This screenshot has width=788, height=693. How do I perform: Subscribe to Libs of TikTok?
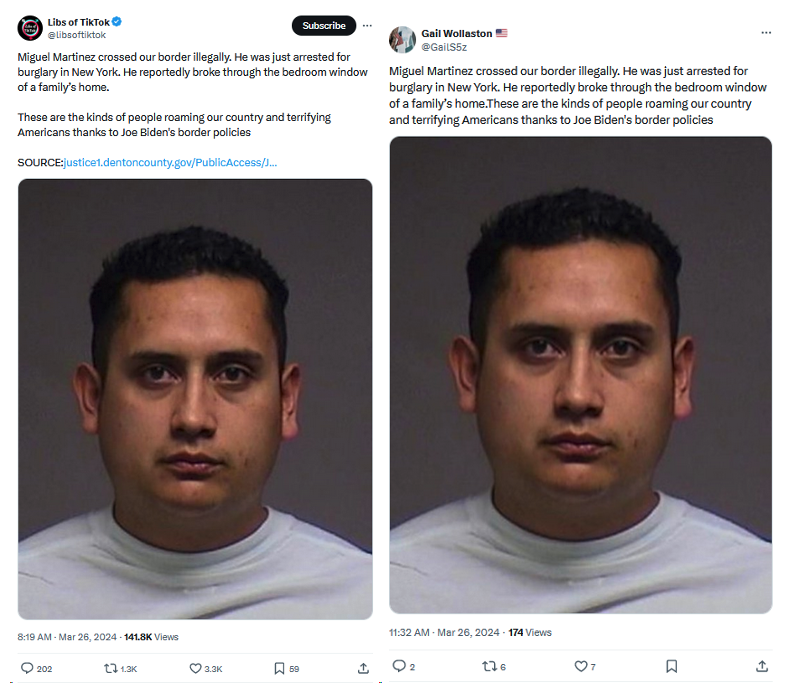[324, 26]
